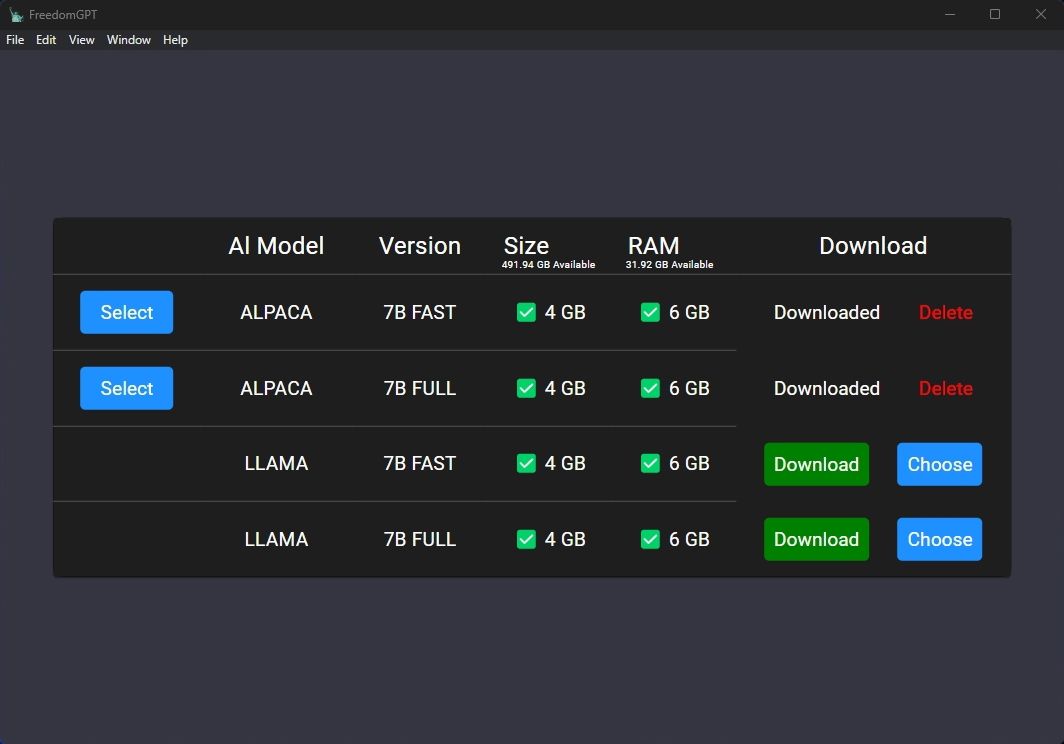Download the LLAMA 7B FAST model
1064x744 pixels.
tap(816, 463)
